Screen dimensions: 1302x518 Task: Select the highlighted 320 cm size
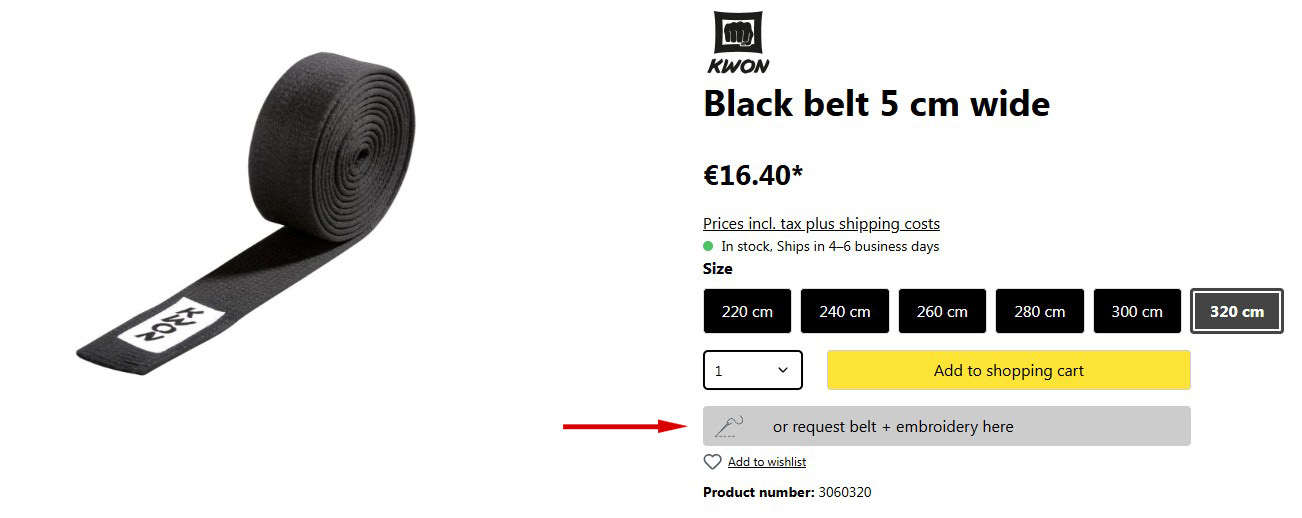tap(1236, 311)
